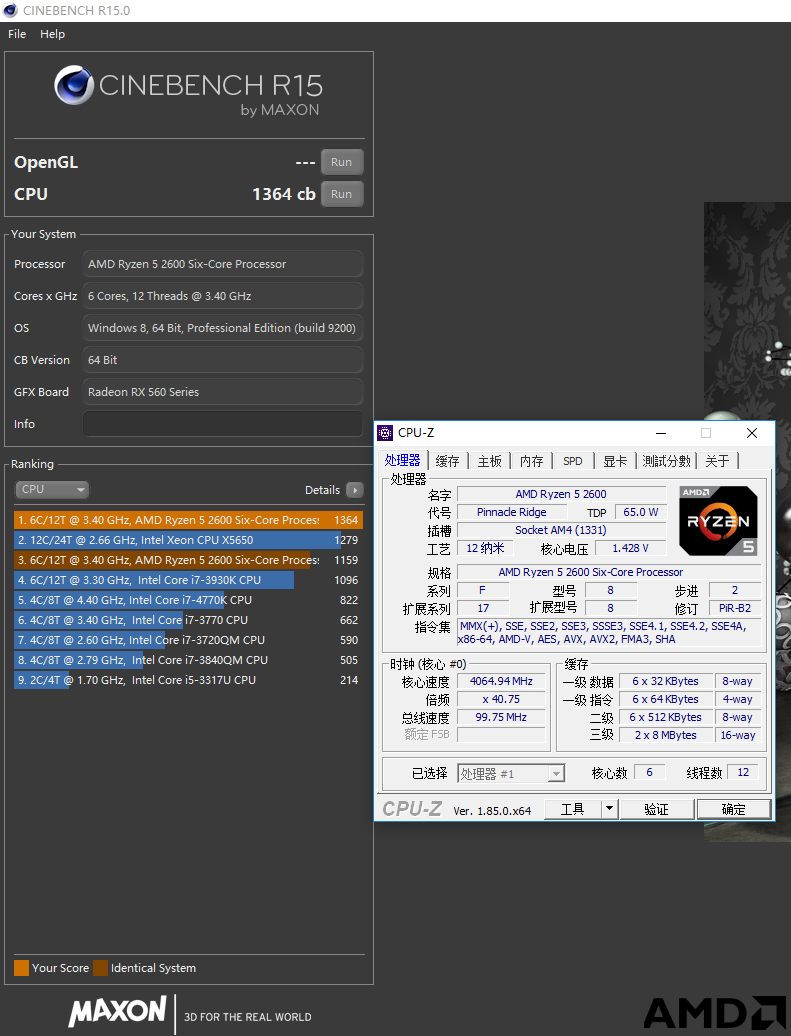The width and height of the screenshot is (791, 1036).
Task: Select ranking row 3 Ryzen 5 2600 score 1159
Action: coord(188,560)
